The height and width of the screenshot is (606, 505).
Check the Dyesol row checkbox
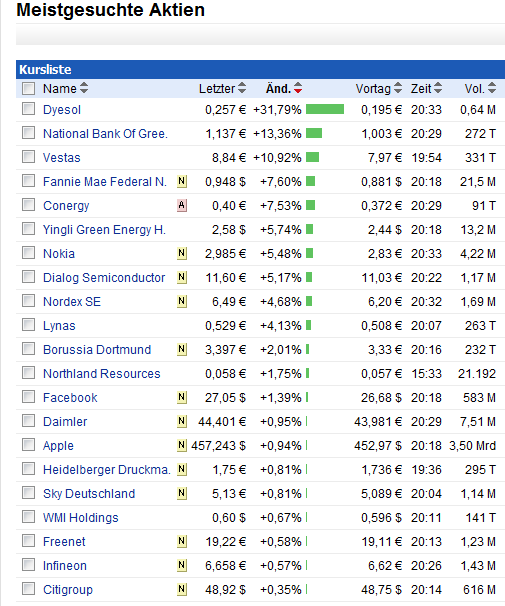[29, 109]
